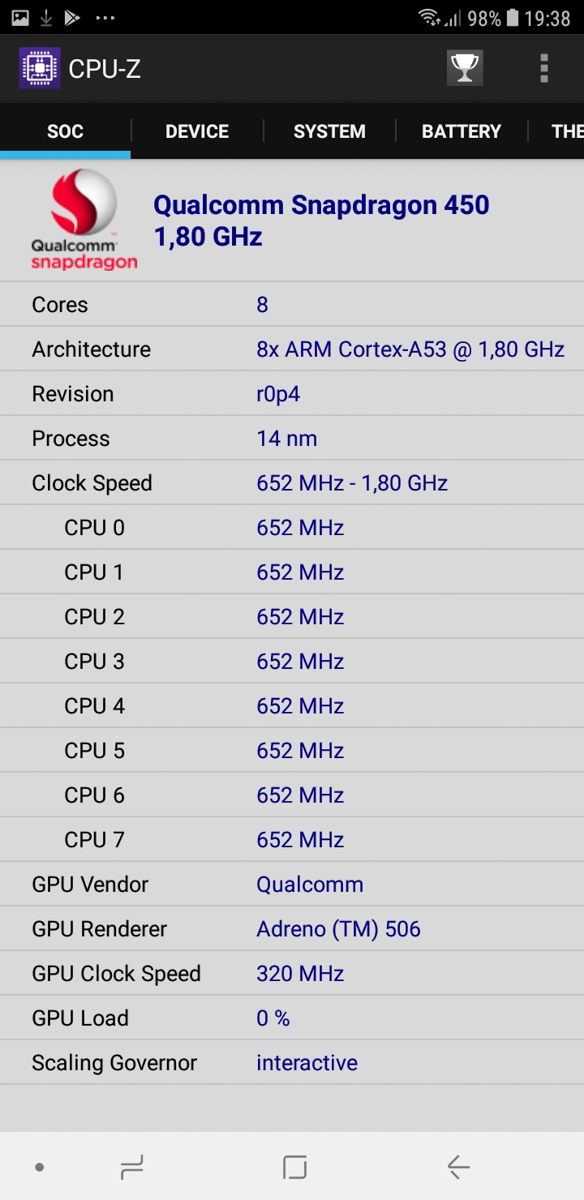
Task: Tap the GPU Renderer Adreno 506 row
Action: pos(292,929)
